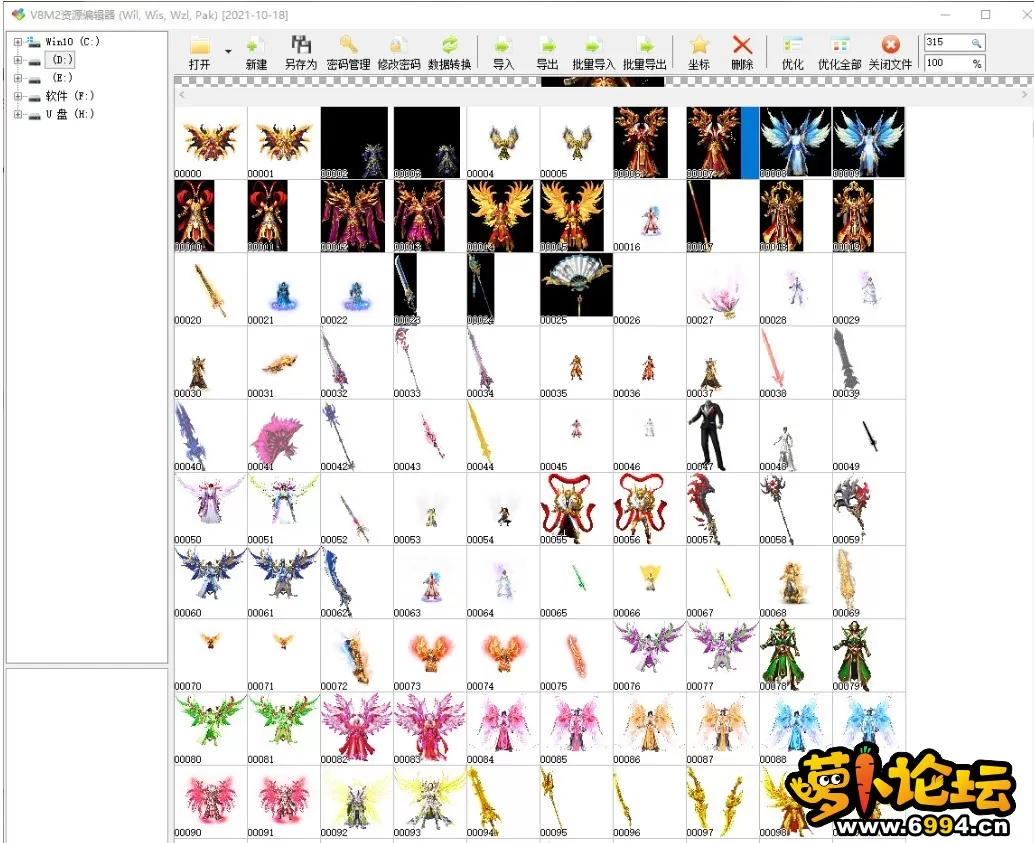This screenshot has height=843, width=1034.
Task: Select U 盘 (H:) in the drive tree
Action: pos(70,114)
